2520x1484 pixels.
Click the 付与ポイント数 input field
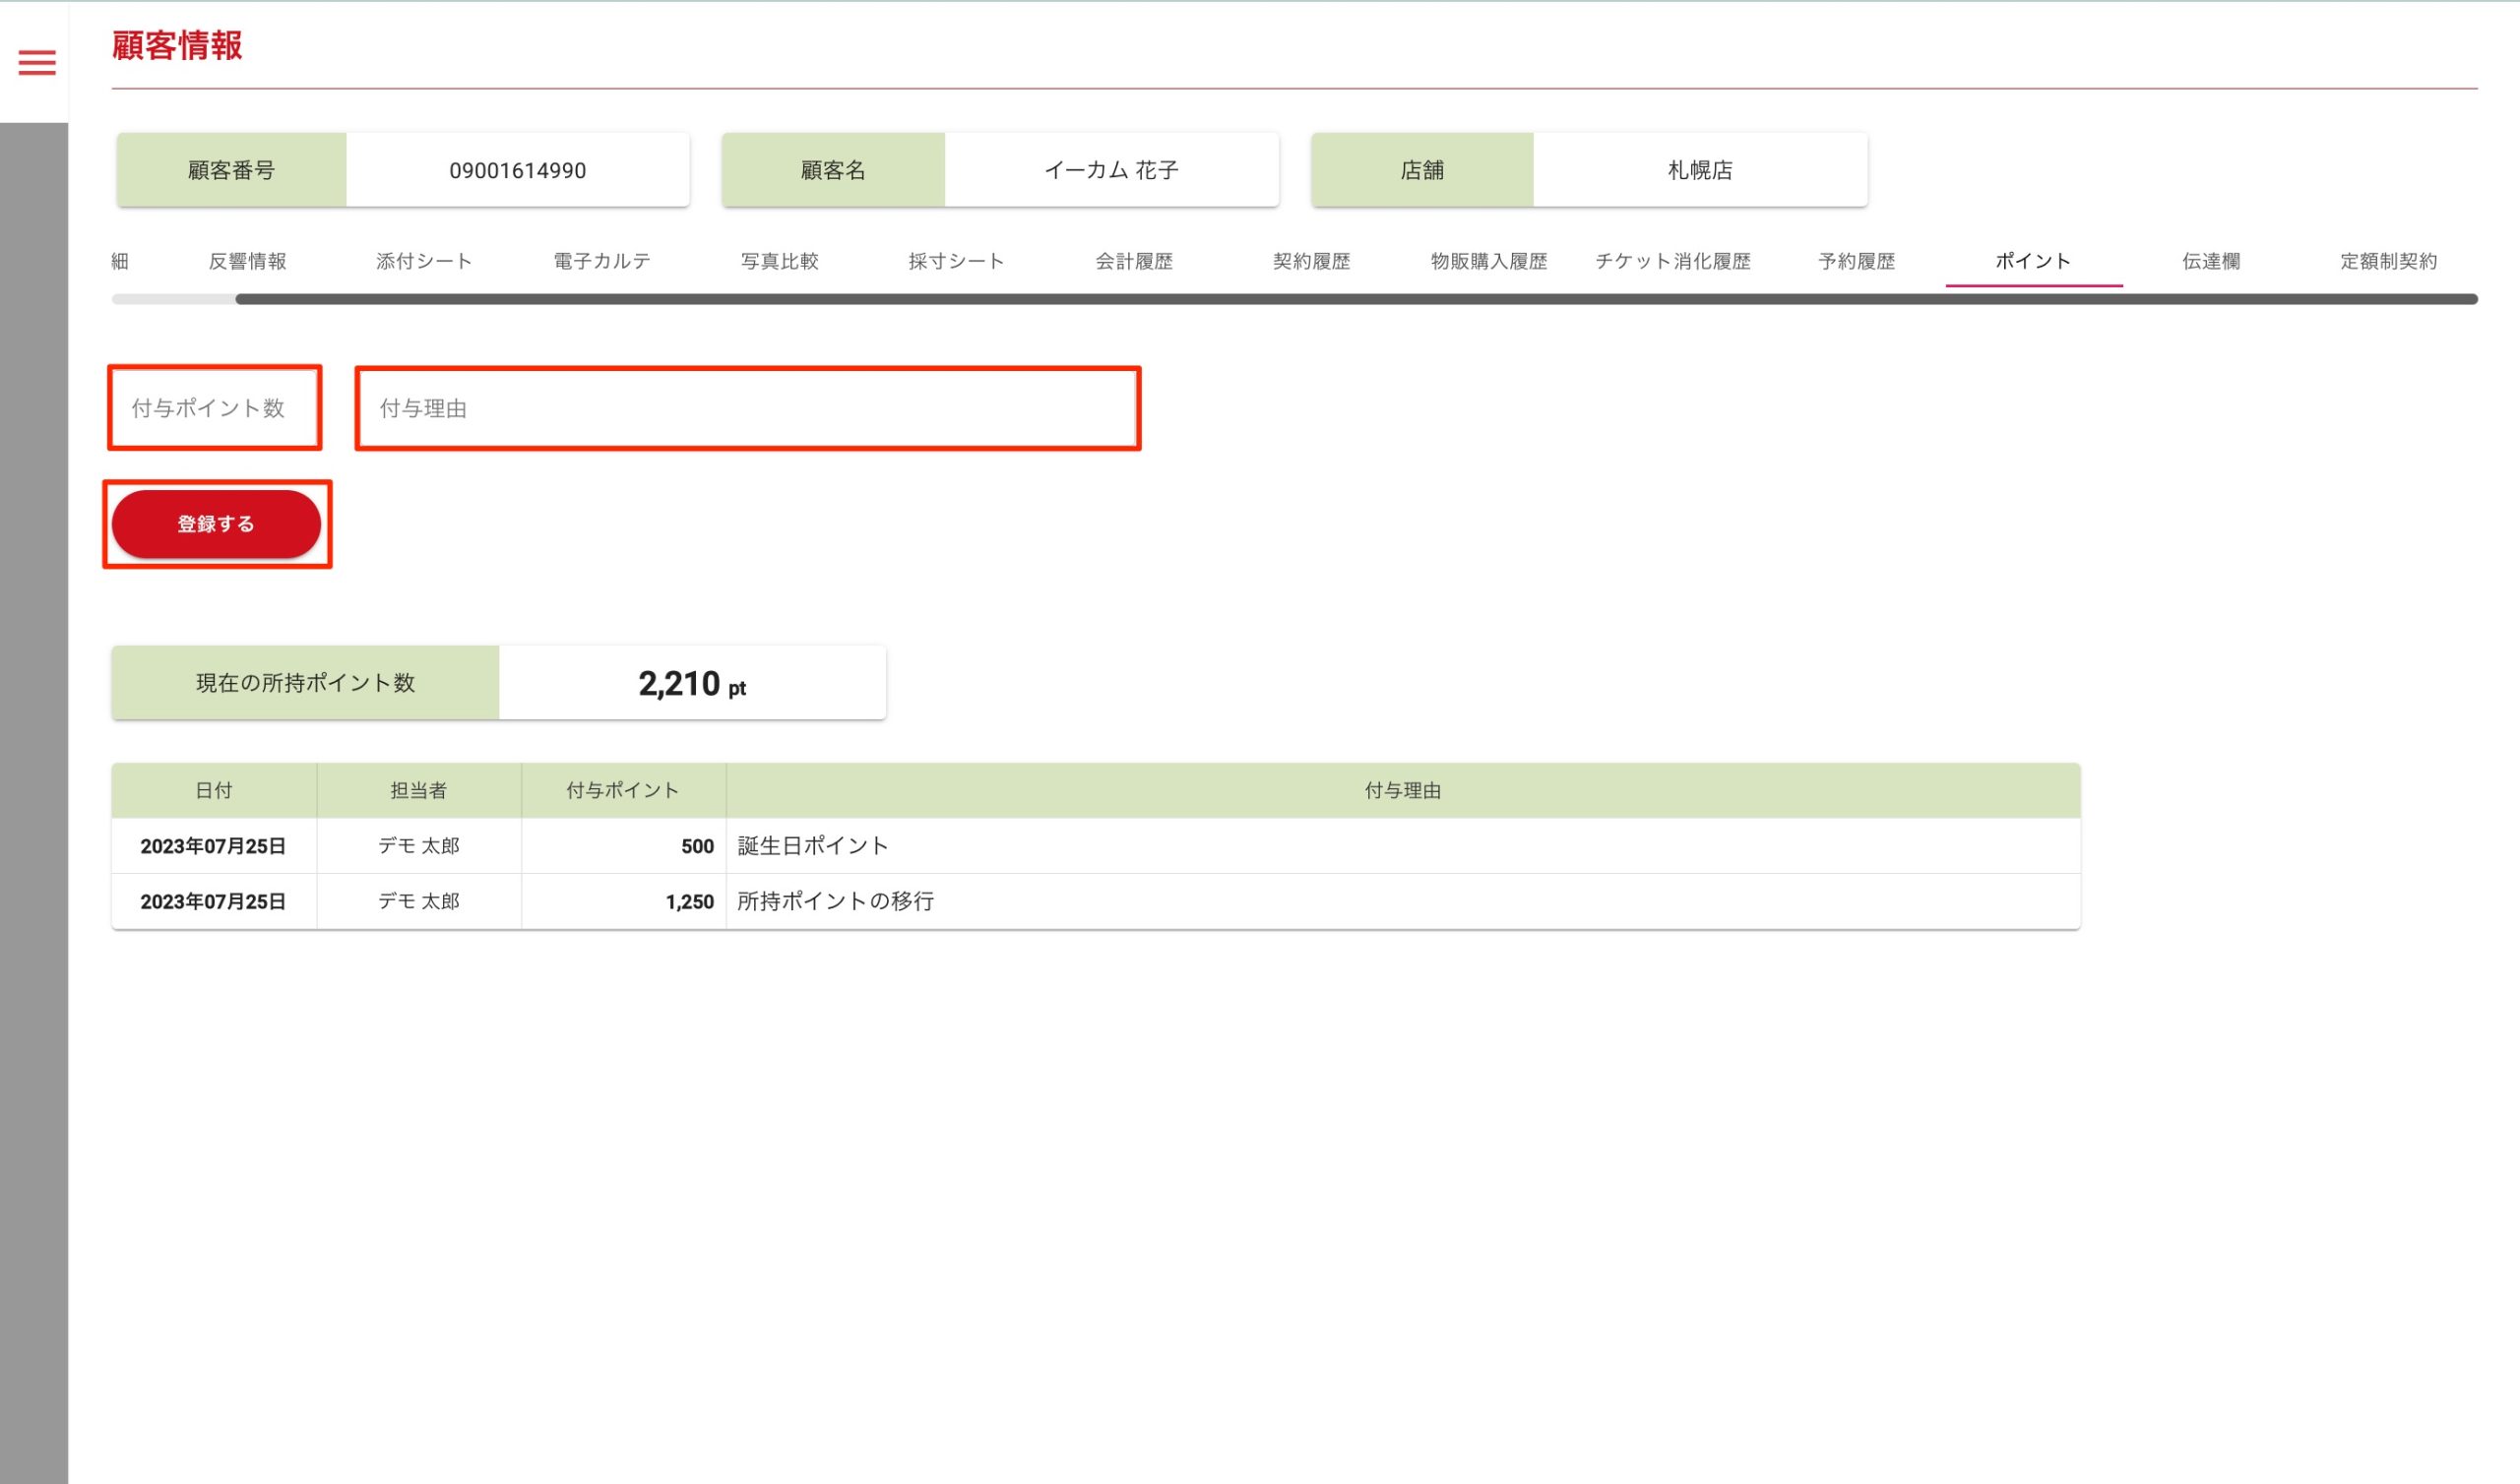pyautogui.click(x=214, y=408)
